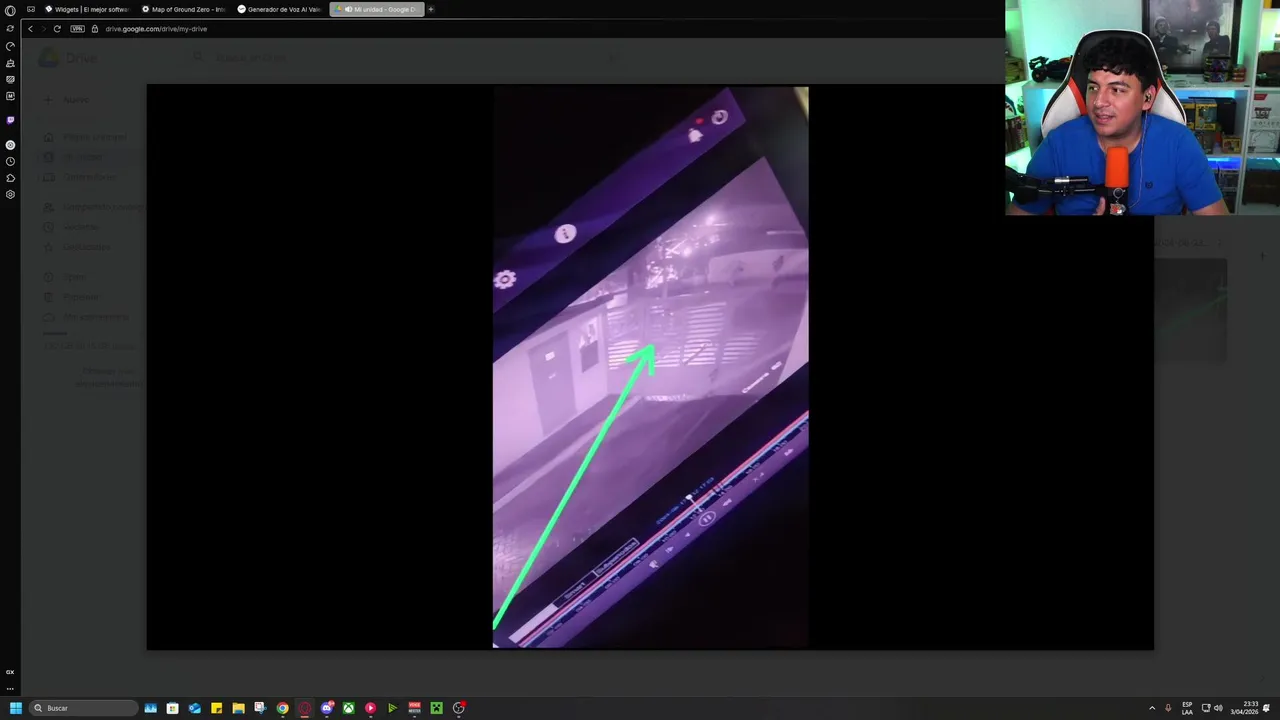This screenshot has width=1280, height=720.
Task: Reload the Google Drive page
Action: click(x=57, y=29)
